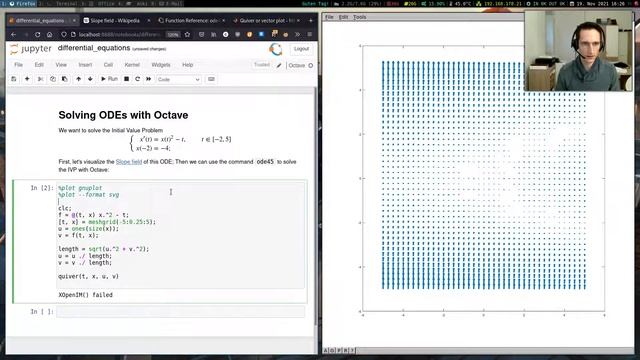Insert a new cell below with plus icon
This screenshot has width=640, height=360.
pos(27,79)
